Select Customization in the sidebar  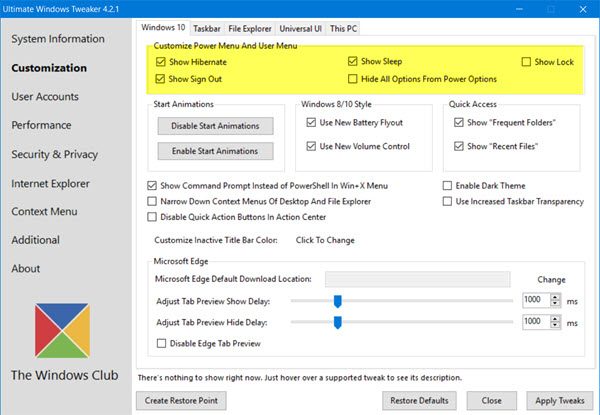coord(49,68)
